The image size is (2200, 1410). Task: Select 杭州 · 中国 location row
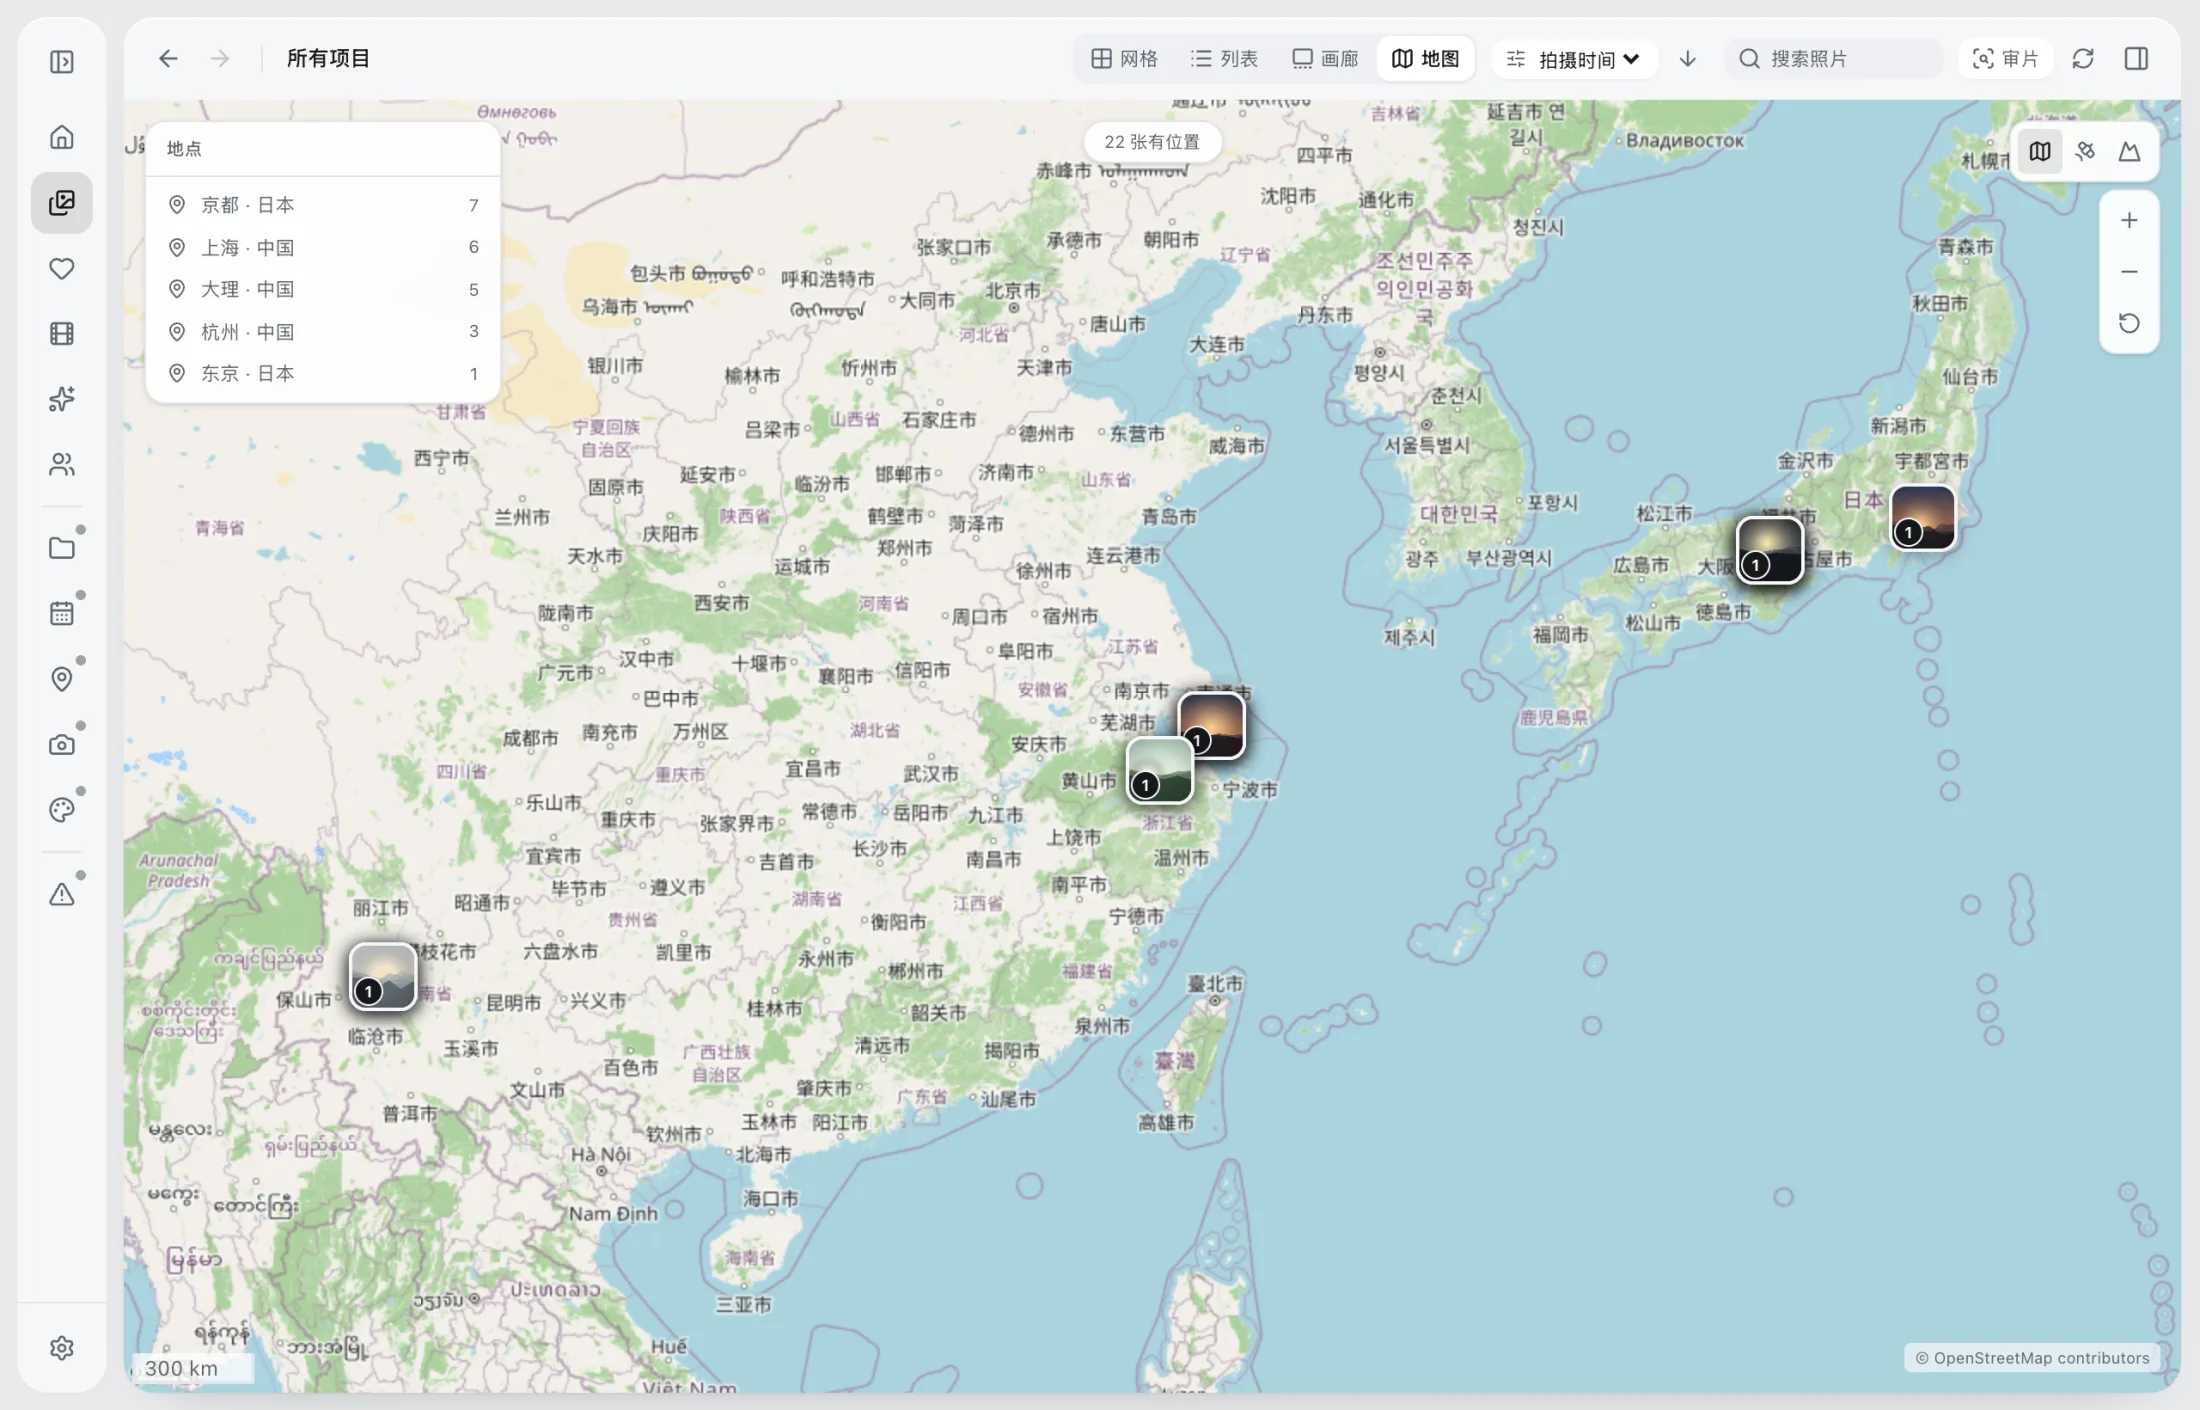pos(322,331)
